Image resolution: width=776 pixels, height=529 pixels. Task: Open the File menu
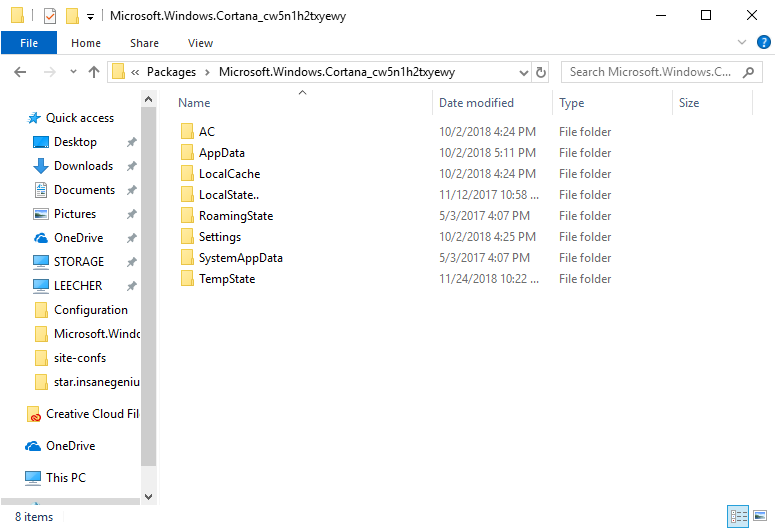(x=29, y=43)
